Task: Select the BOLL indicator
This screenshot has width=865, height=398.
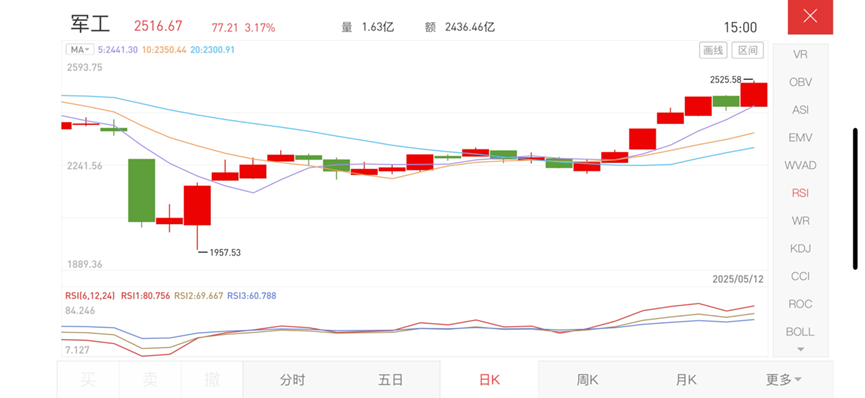Action: pyautogui.click(x=800, y=332)
